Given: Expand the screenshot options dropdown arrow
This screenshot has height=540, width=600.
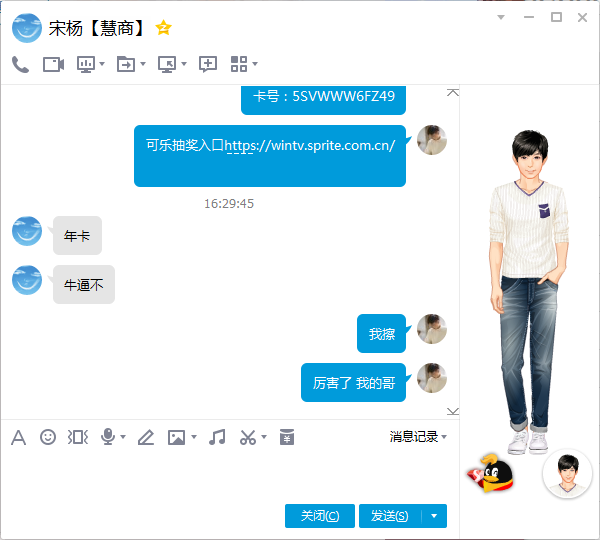Looking at the screenshot, I should point(264,437).
